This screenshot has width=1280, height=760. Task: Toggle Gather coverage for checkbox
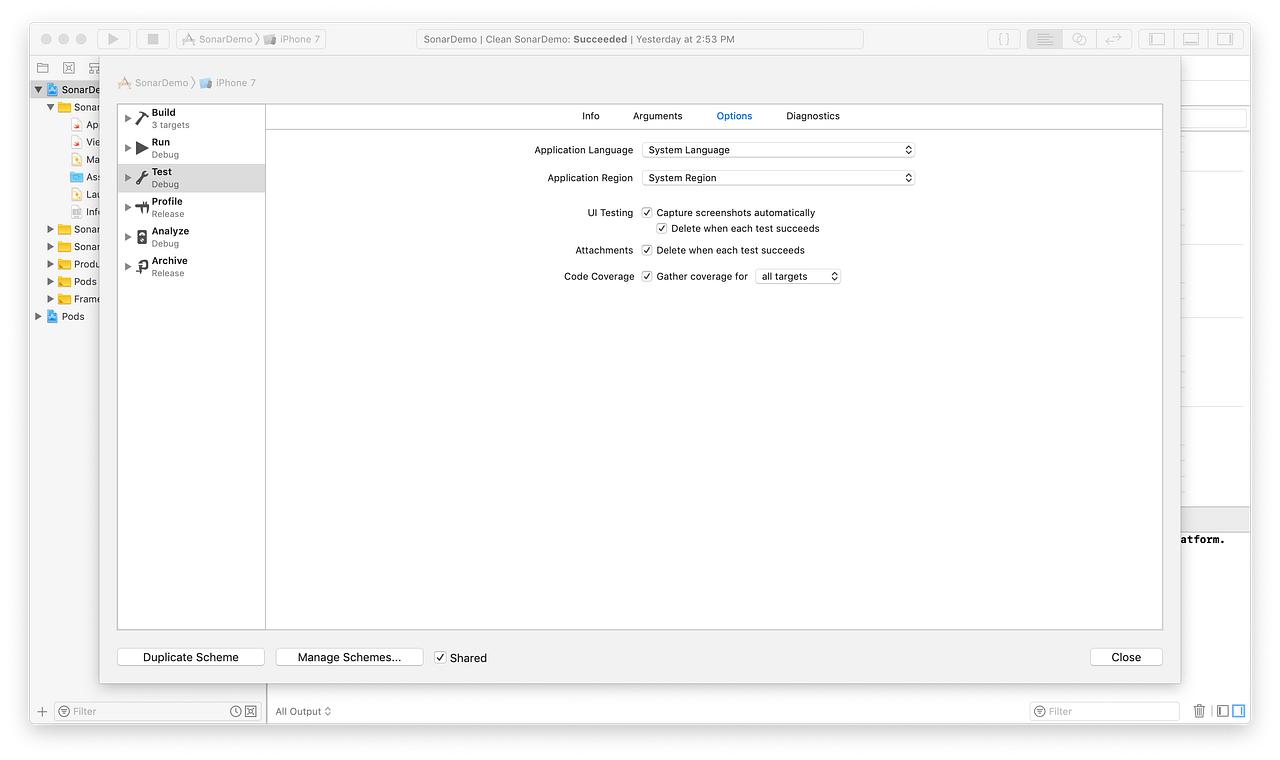click(646, 276)
